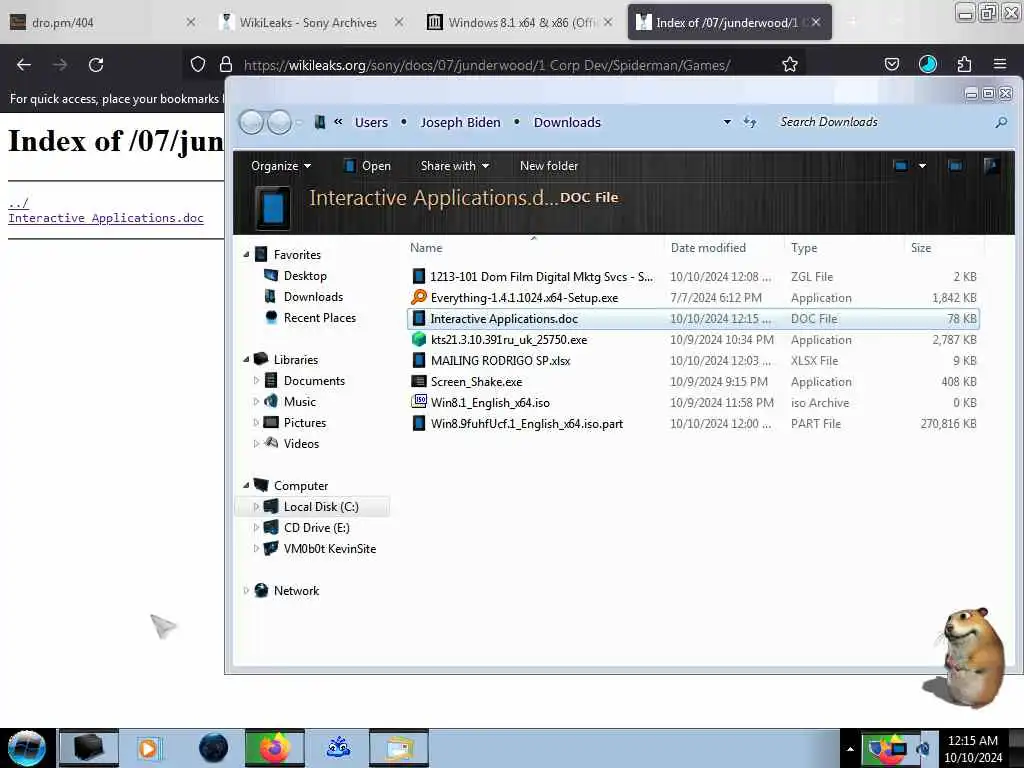Expand the Network tree node

coord(246,590)
